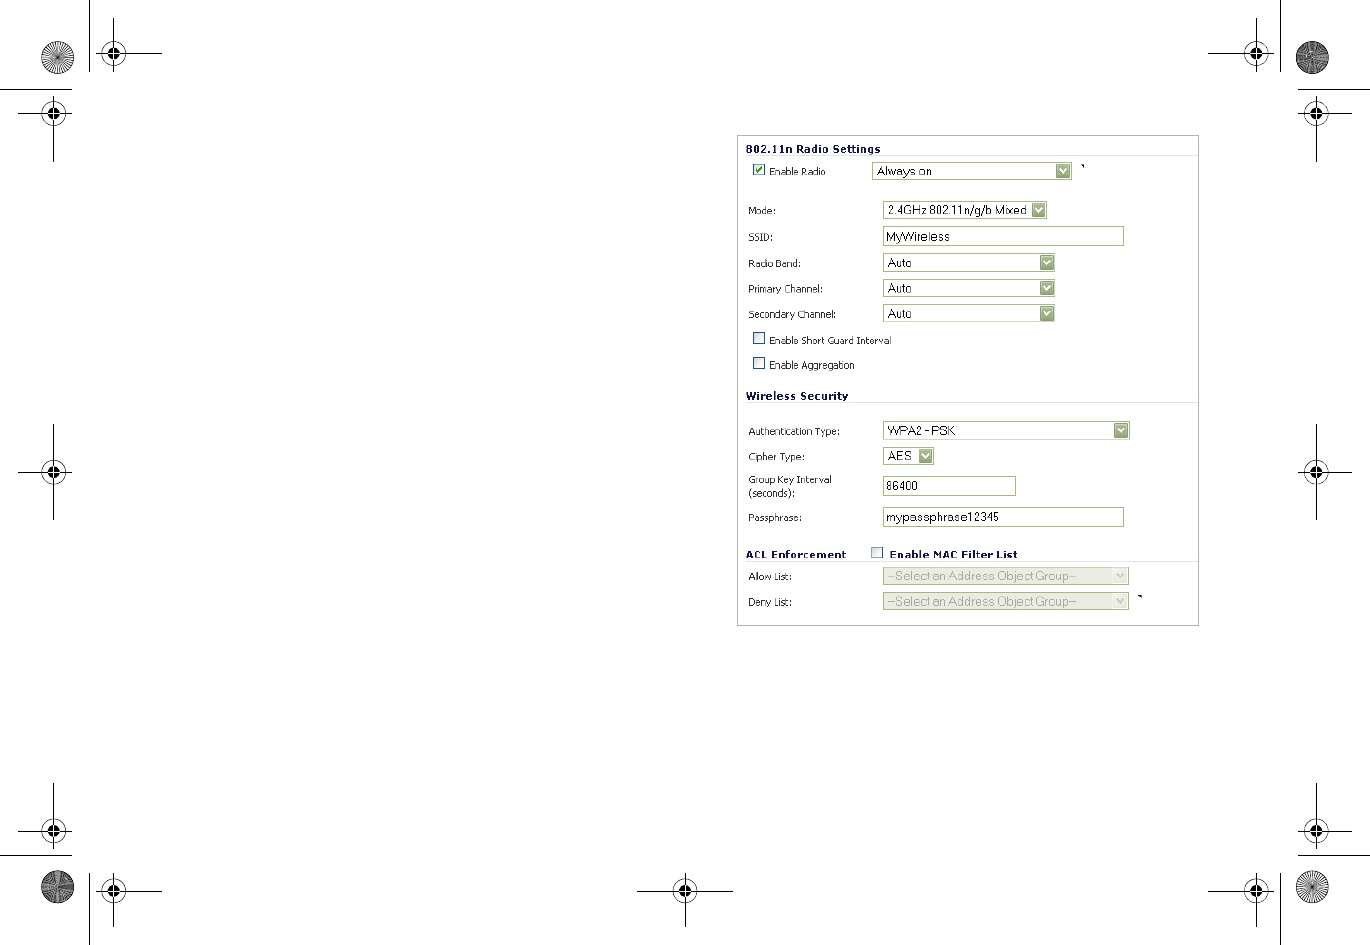Click the Primary Channel: label

[785, 289]
